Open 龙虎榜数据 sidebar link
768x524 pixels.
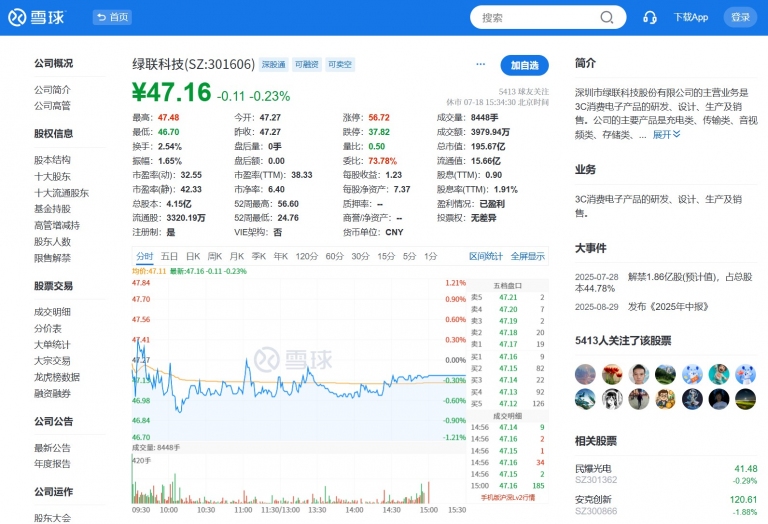coord(57,377)
